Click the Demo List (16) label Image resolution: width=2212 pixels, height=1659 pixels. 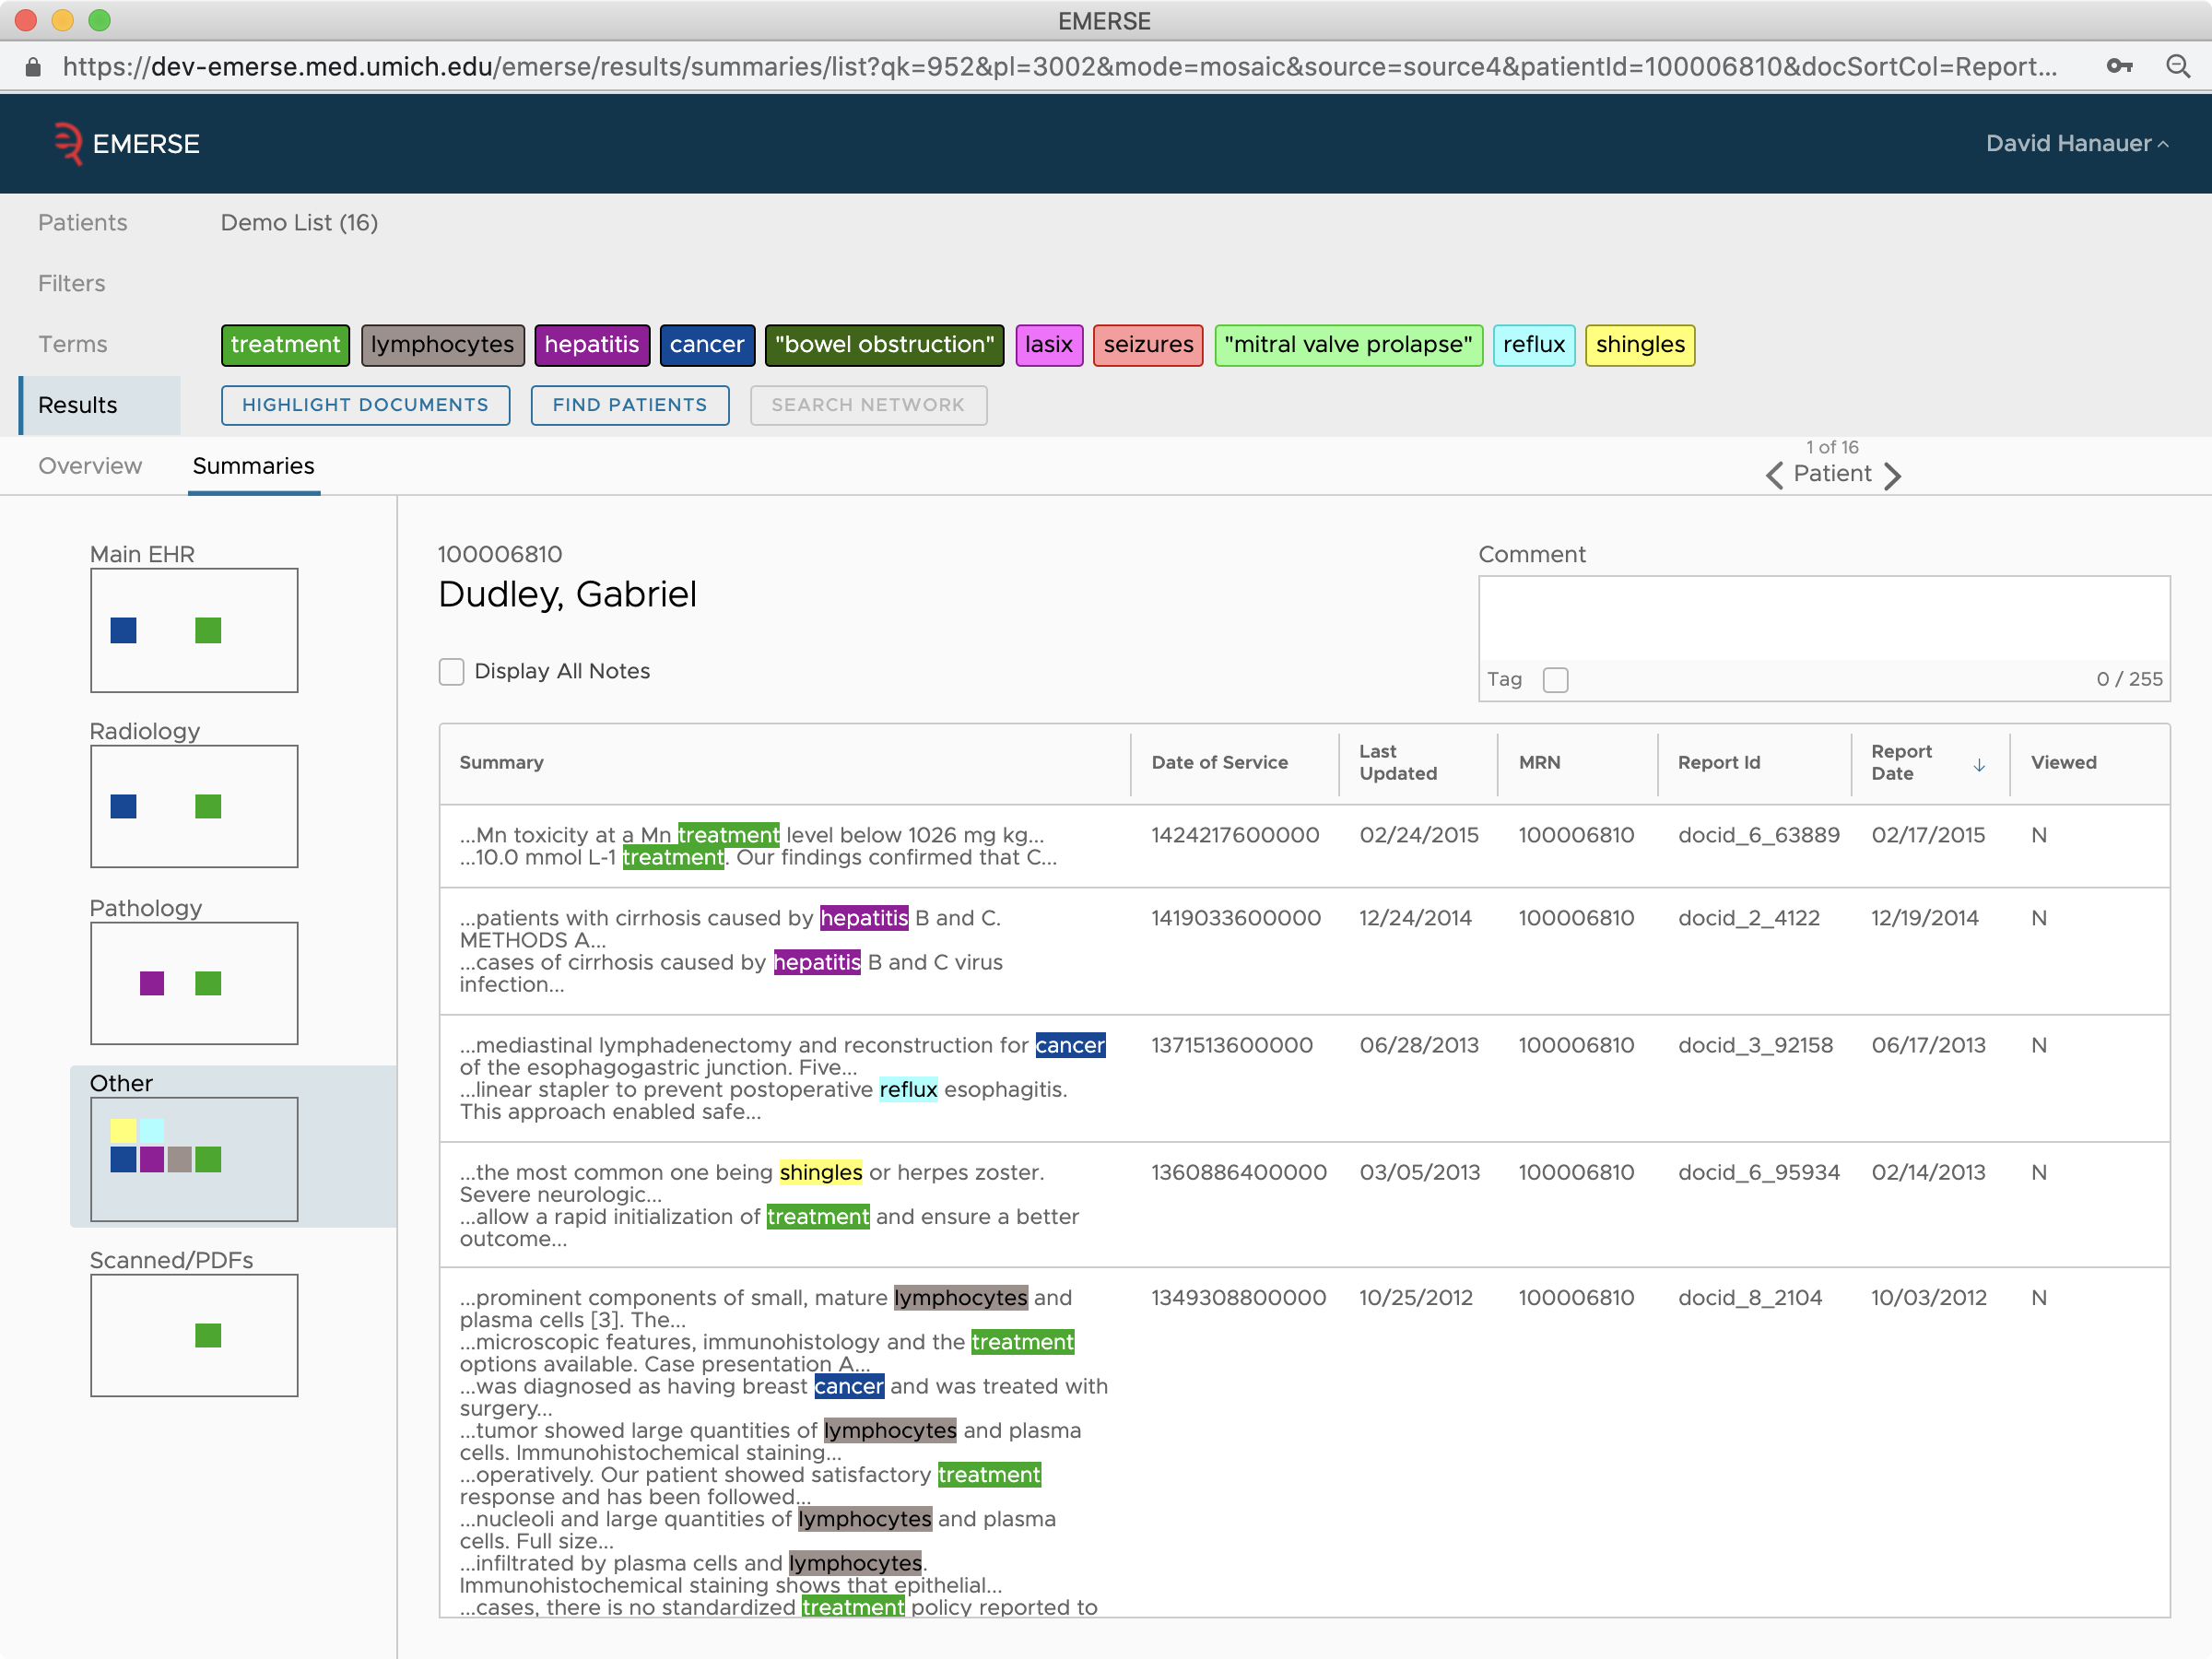click(x=299, y=223)
